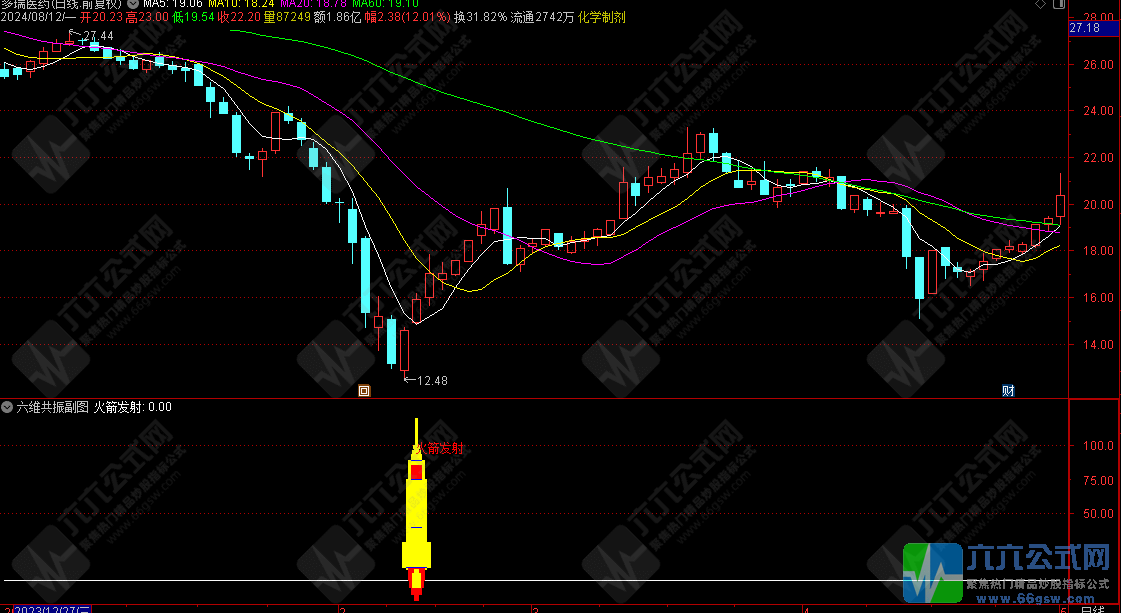Select the MA5: 19.06 label
This screenshot has height=613, width=1121.
tap(172, 4)
